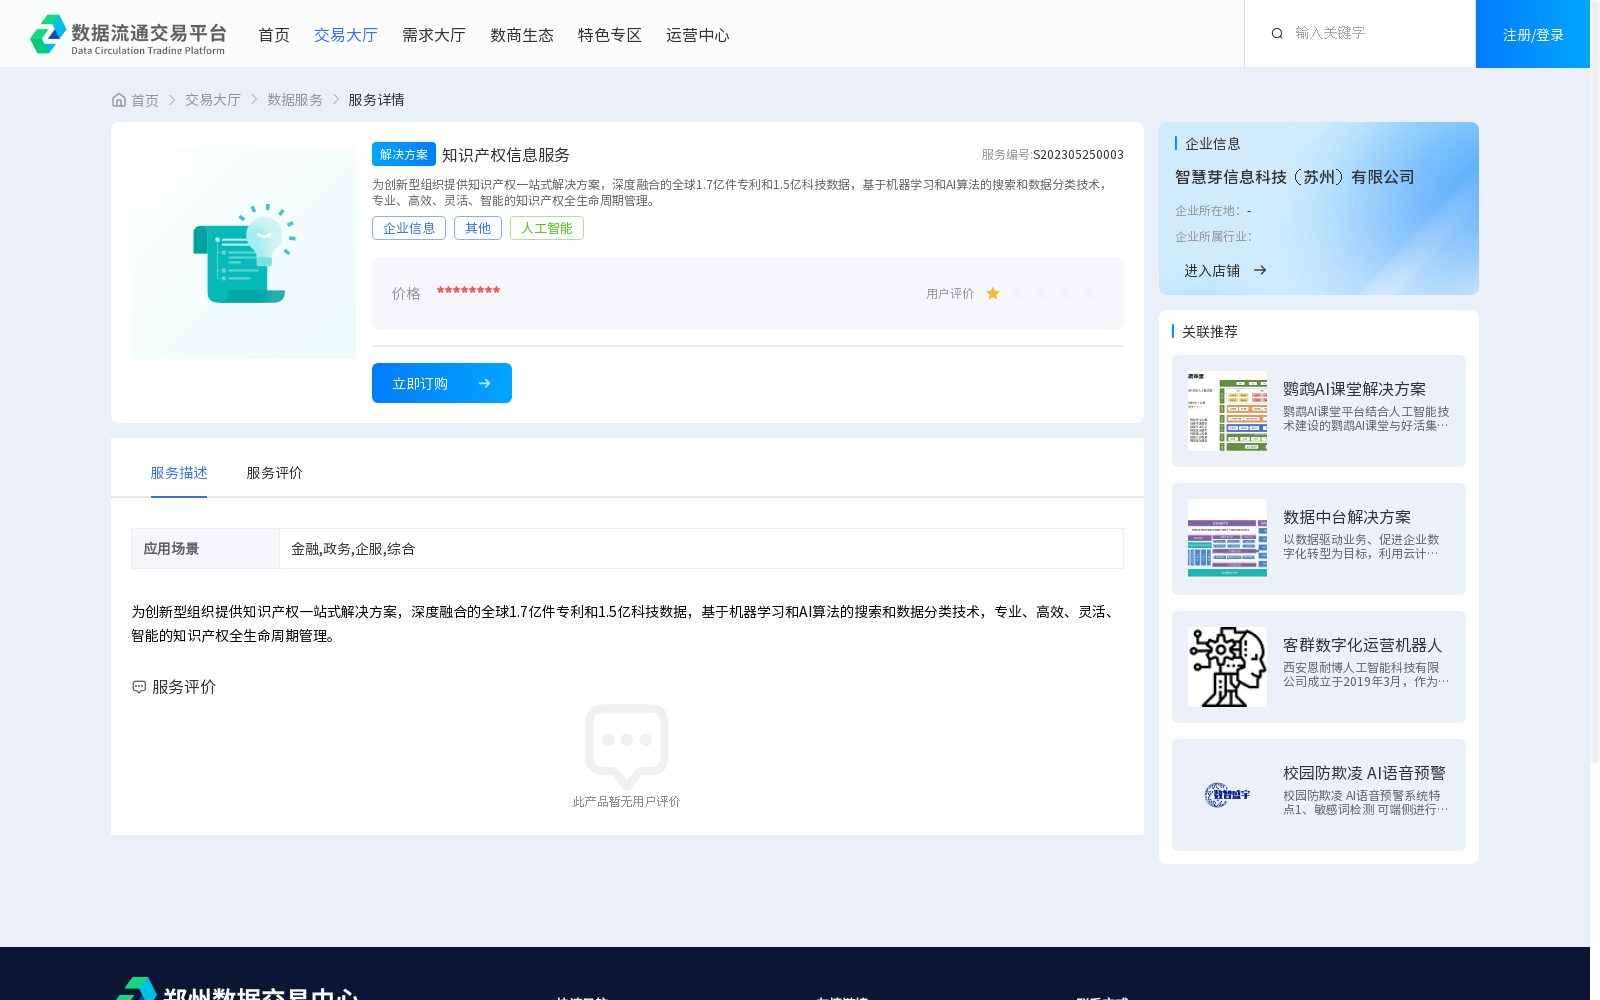Screen dimensions: 1600x1000
Task: Click the 关联推荐 heading
Action: pyautogui.click(x=1210, y=332)
